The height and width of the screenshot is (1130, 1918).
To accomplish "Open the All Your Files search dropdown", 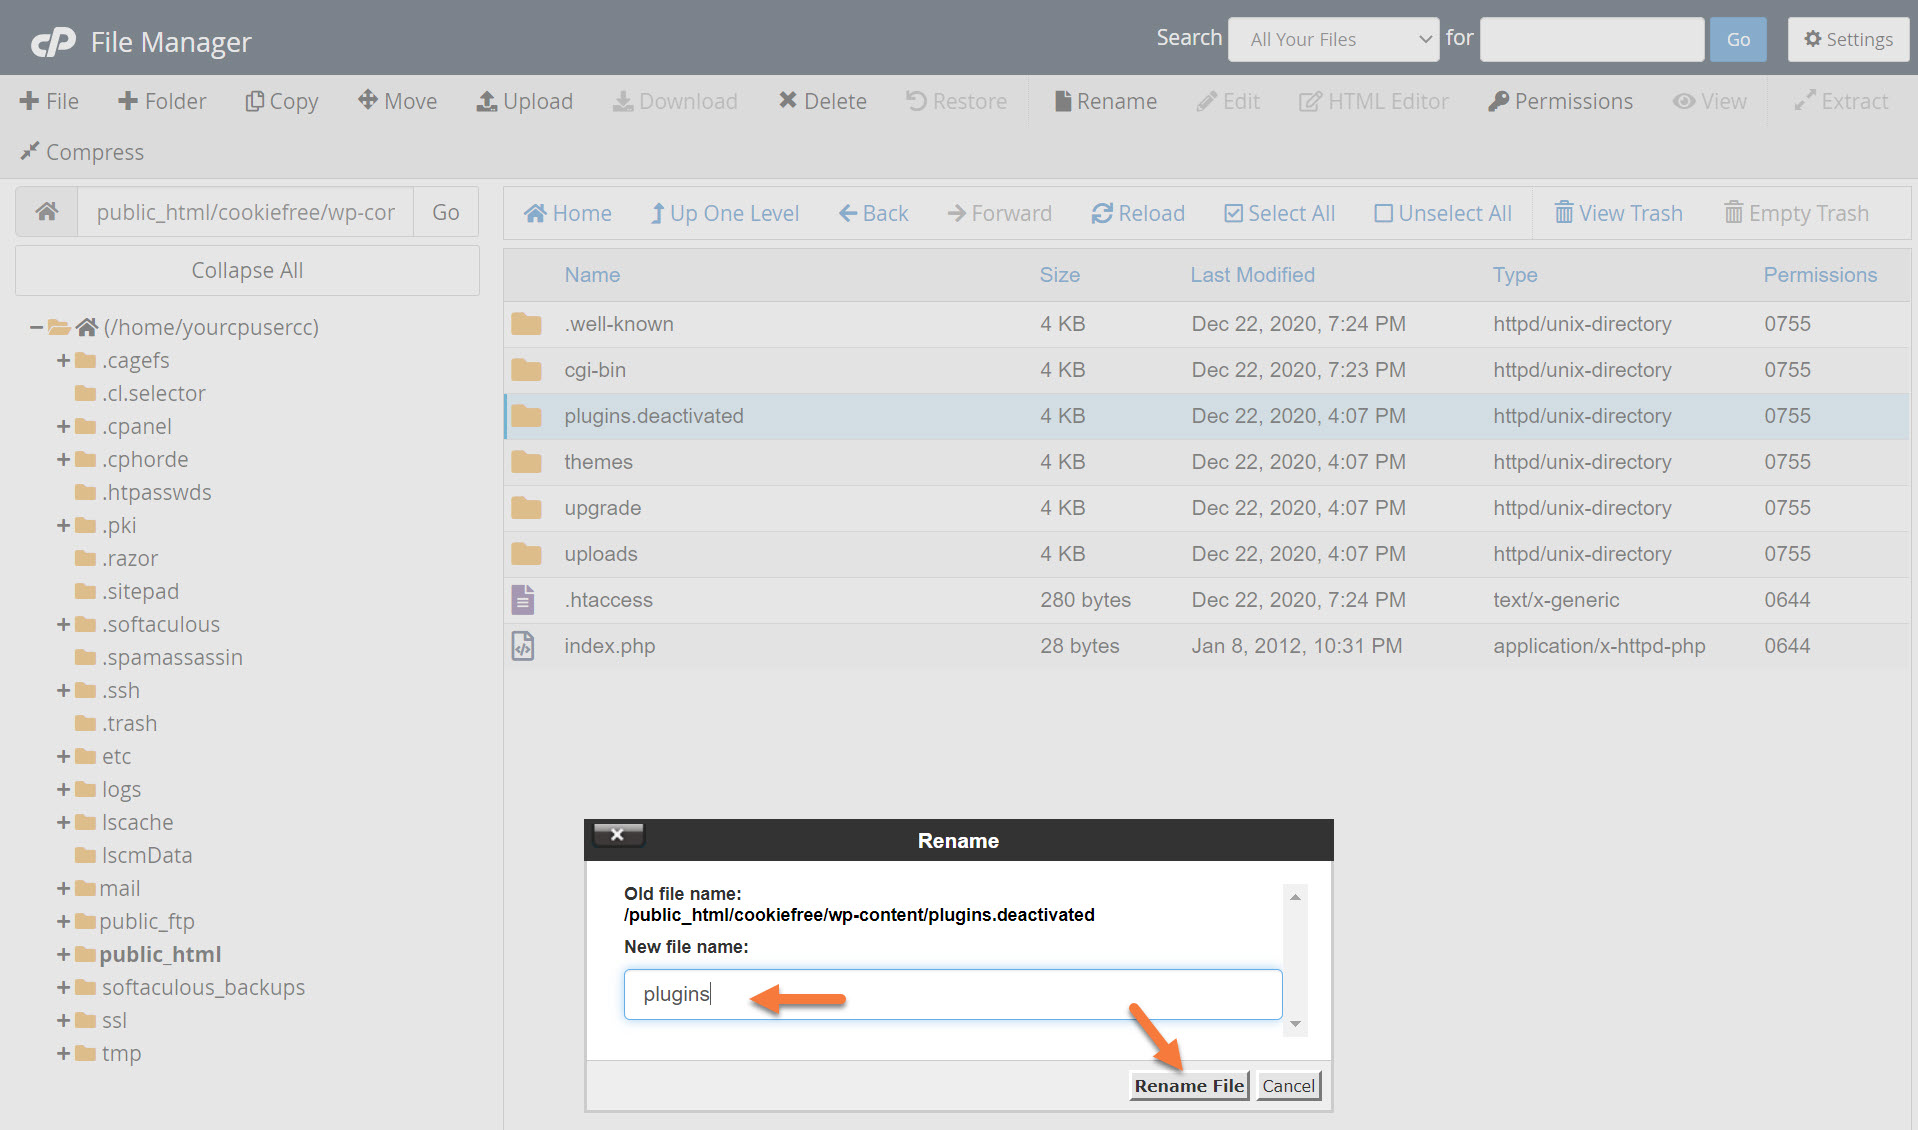I will point(1333,40).
